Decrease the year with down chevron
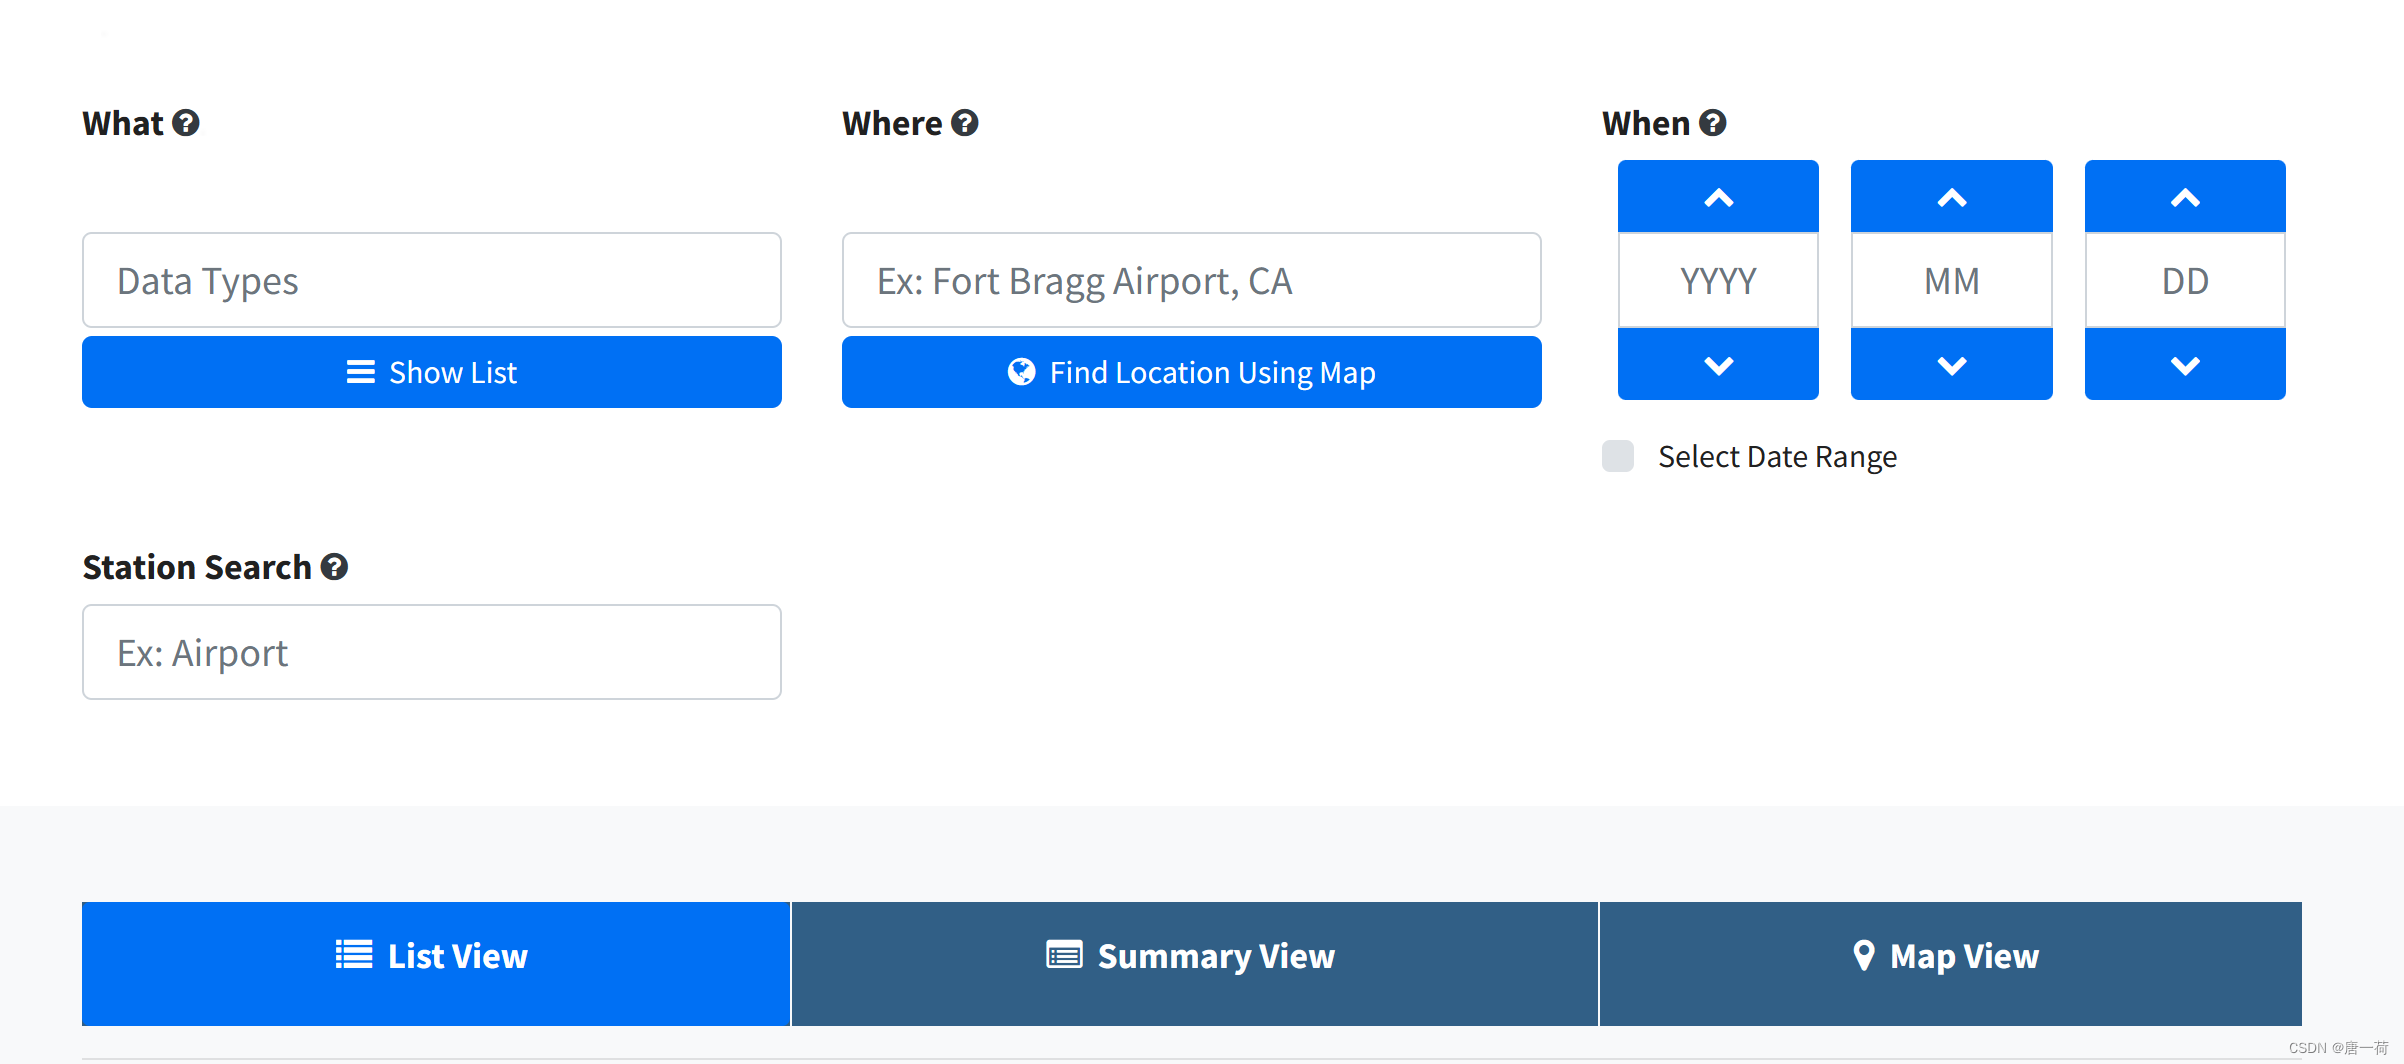This screenshot has height=1064, width=2404. pos(1718,365)
